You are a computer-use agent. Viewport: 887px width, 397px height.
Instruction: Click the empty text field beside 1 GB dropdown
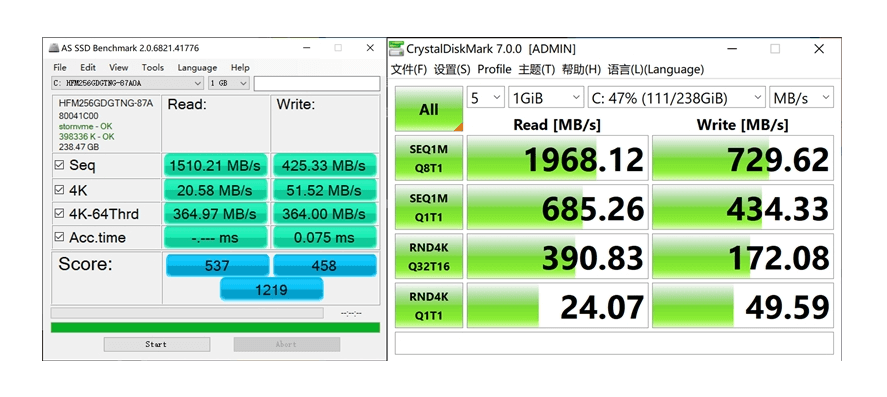317,83
